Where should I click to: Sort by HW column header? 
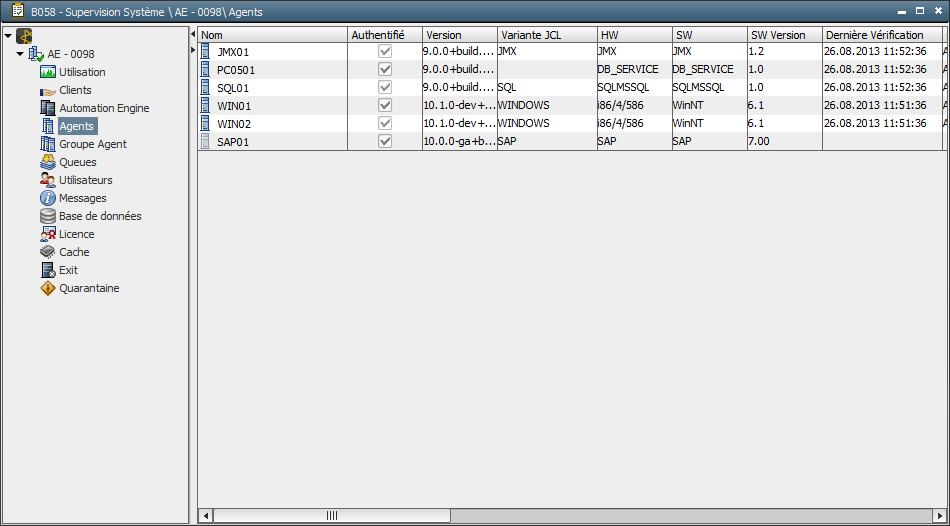[x=634, y=35]
